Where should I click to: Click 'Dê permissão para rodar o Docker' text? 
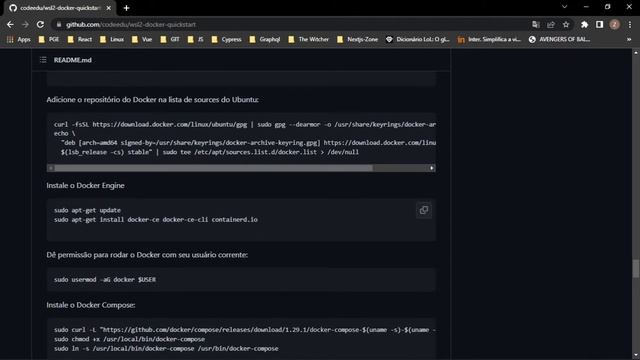(147, 255)
